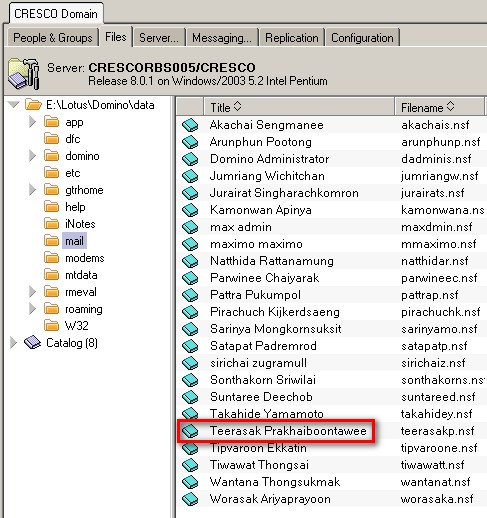This screenshot has height=518, width=487.
Task: Click the Catalog (8) book icon
Action: click(32, 343)
